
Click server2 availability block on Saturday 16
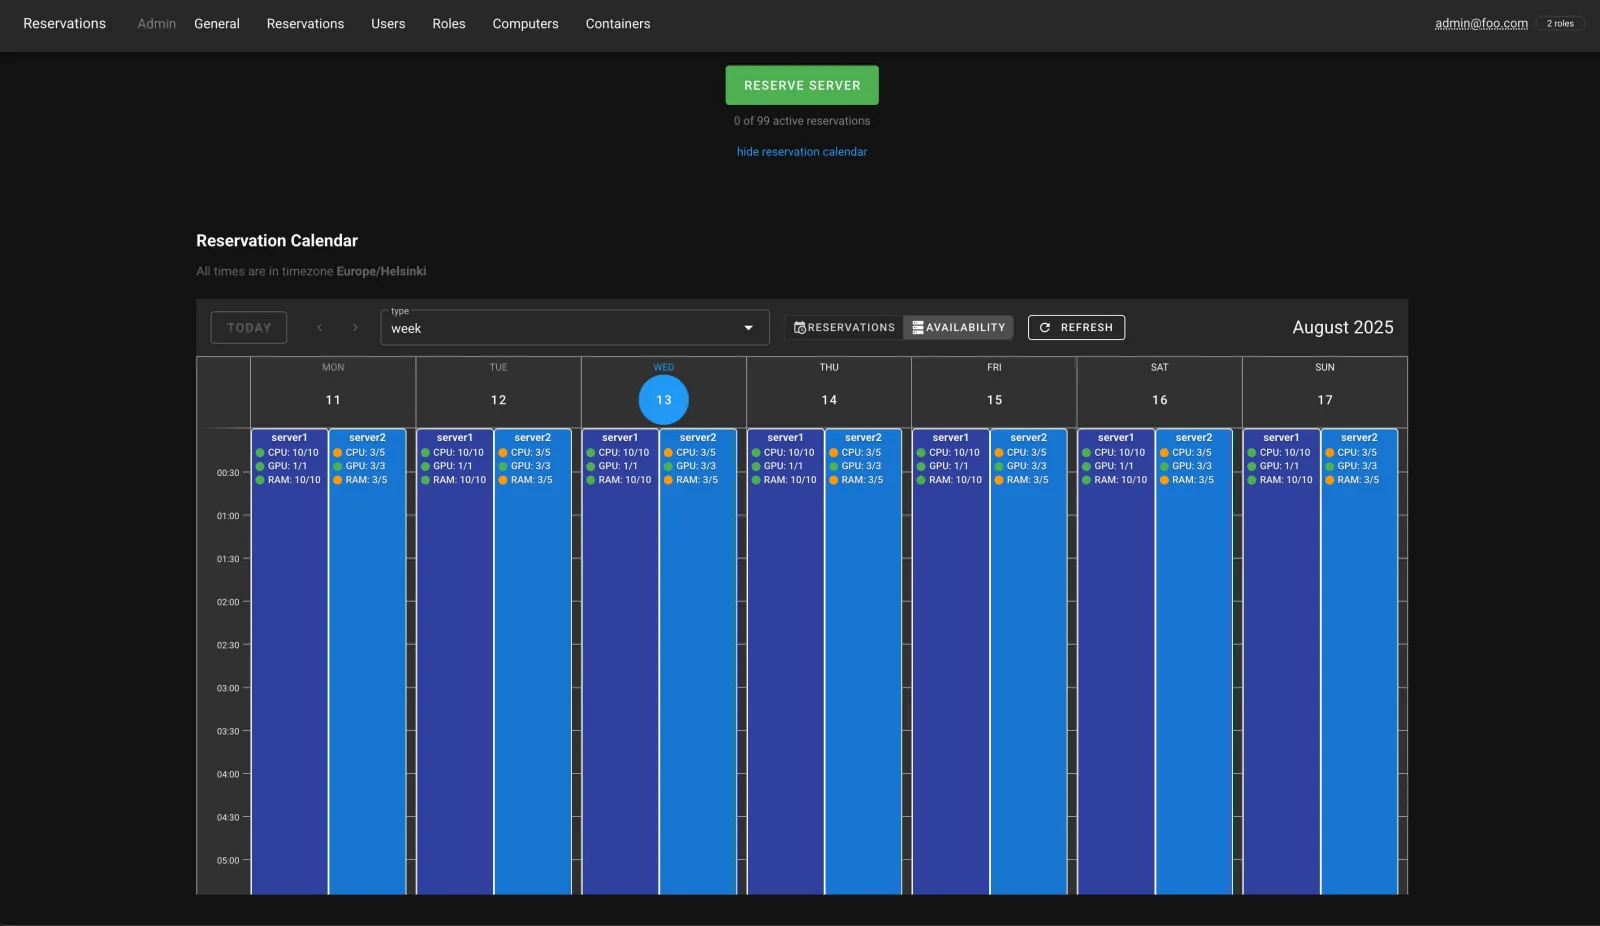(1194, 661)
